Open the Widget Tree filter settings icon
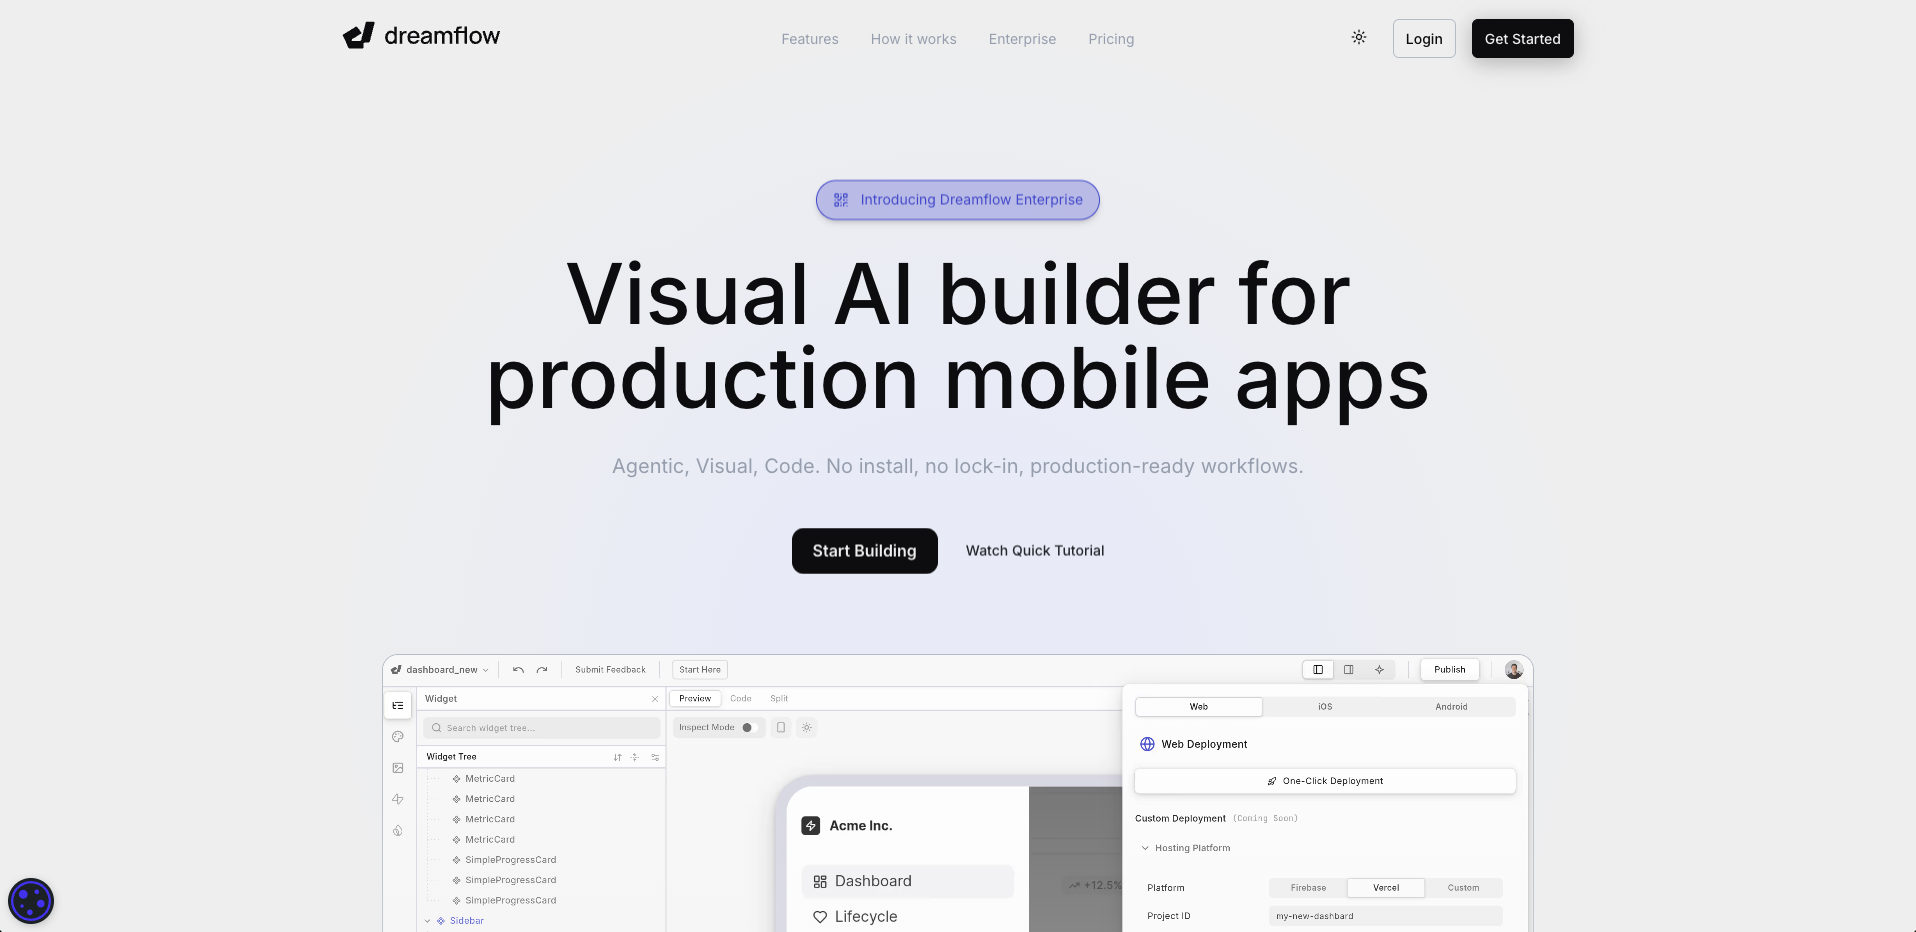The width and height of the screenshot is (1916, 932). coord(655,757)
